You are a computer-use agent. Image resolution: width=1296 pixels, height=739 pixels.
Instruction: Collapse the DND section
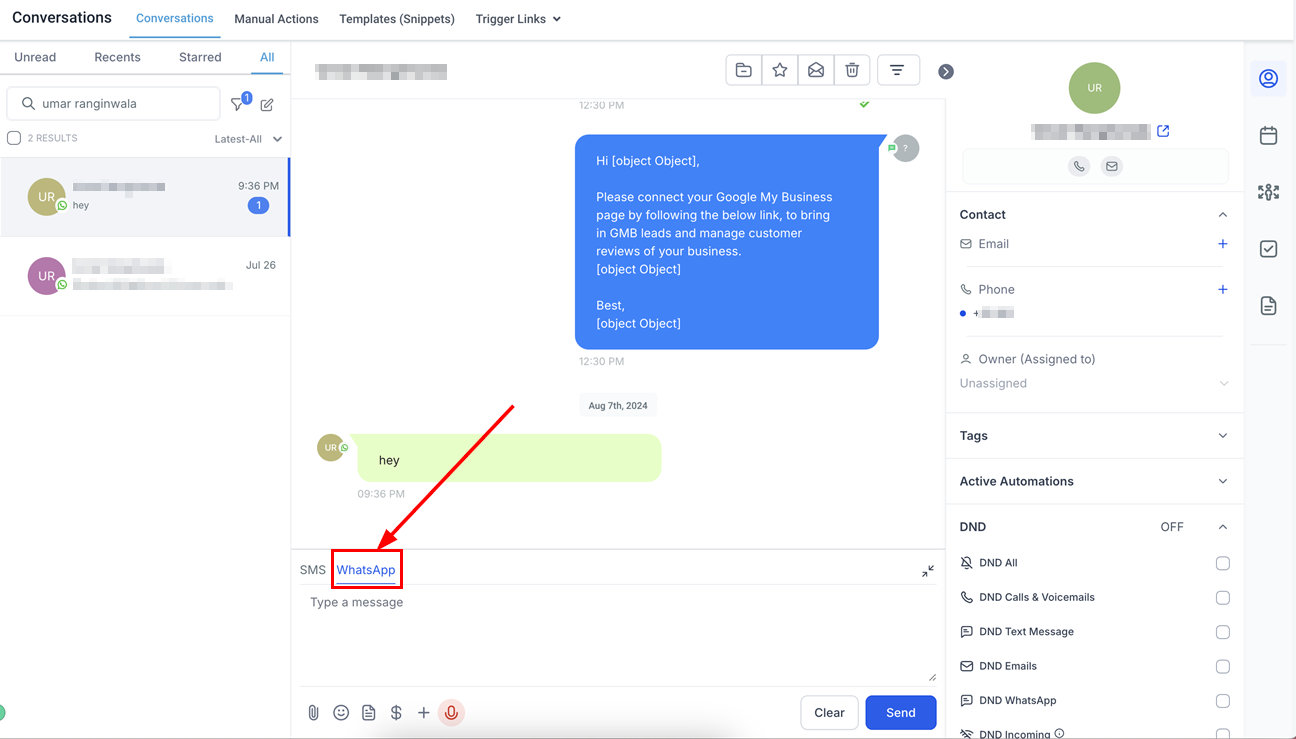coord(1222,527)
